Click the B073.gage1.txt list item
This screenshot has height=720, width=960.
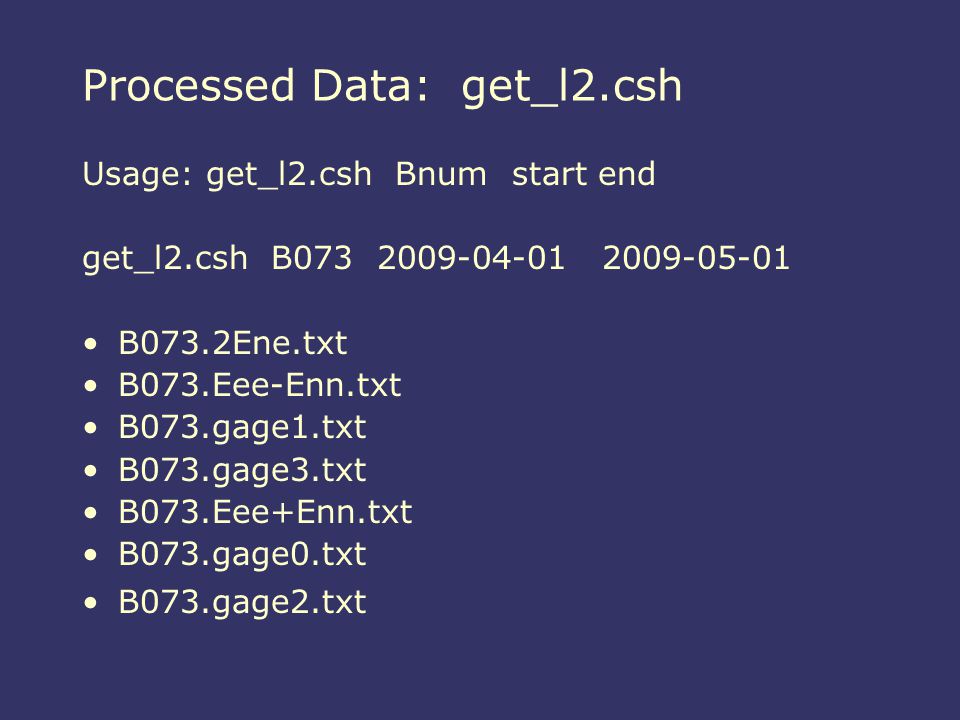pyautogui.click(x=242, y=428)
